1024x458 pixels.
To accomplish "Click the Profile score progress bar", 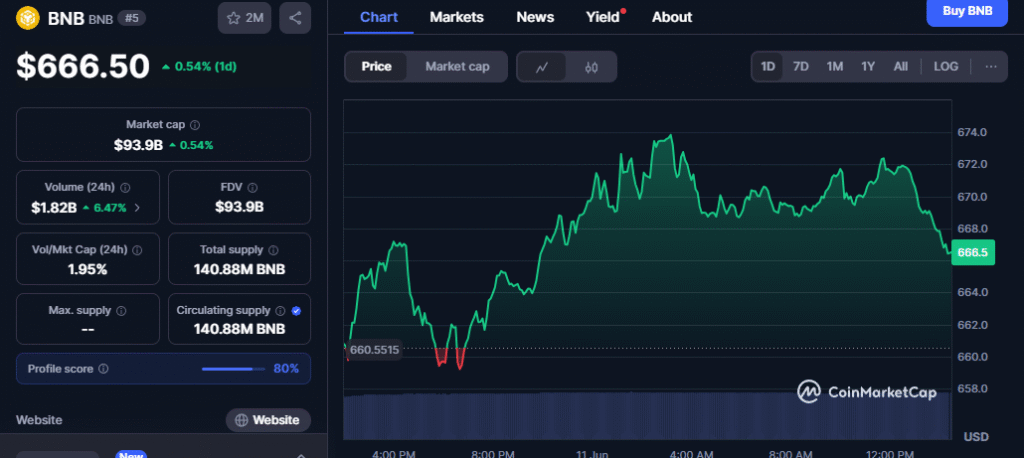I will coord(234,369).
